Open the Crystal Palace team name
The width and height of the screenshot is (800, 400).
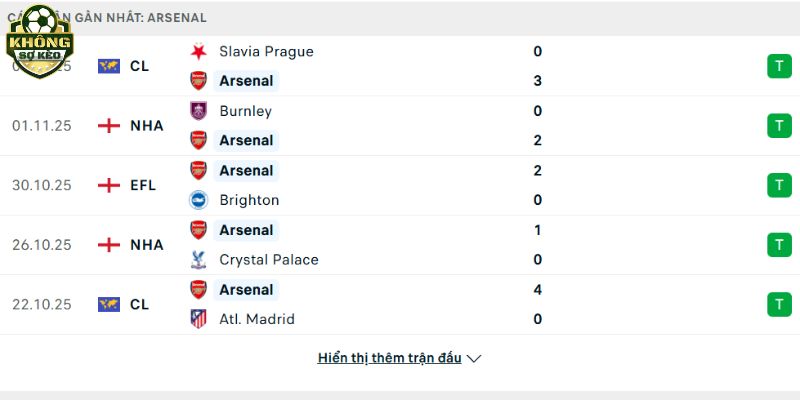coord(268,260)
